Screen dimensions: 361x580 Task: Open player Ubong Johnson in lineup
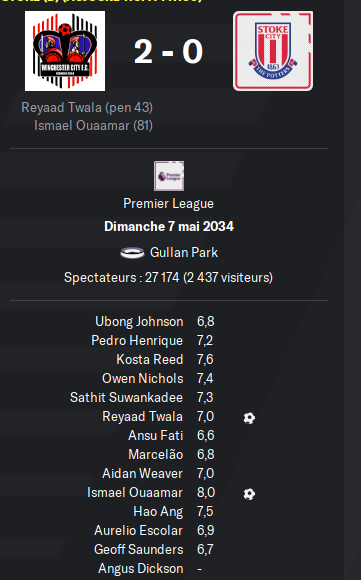[139, 321]
